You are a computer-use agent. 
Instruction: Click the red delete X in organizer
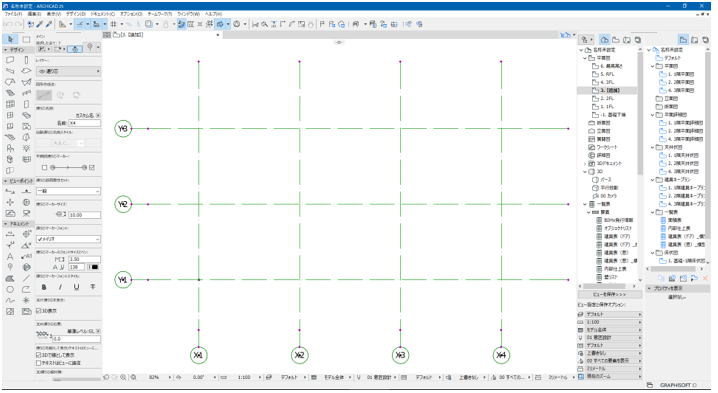point(705,278)
